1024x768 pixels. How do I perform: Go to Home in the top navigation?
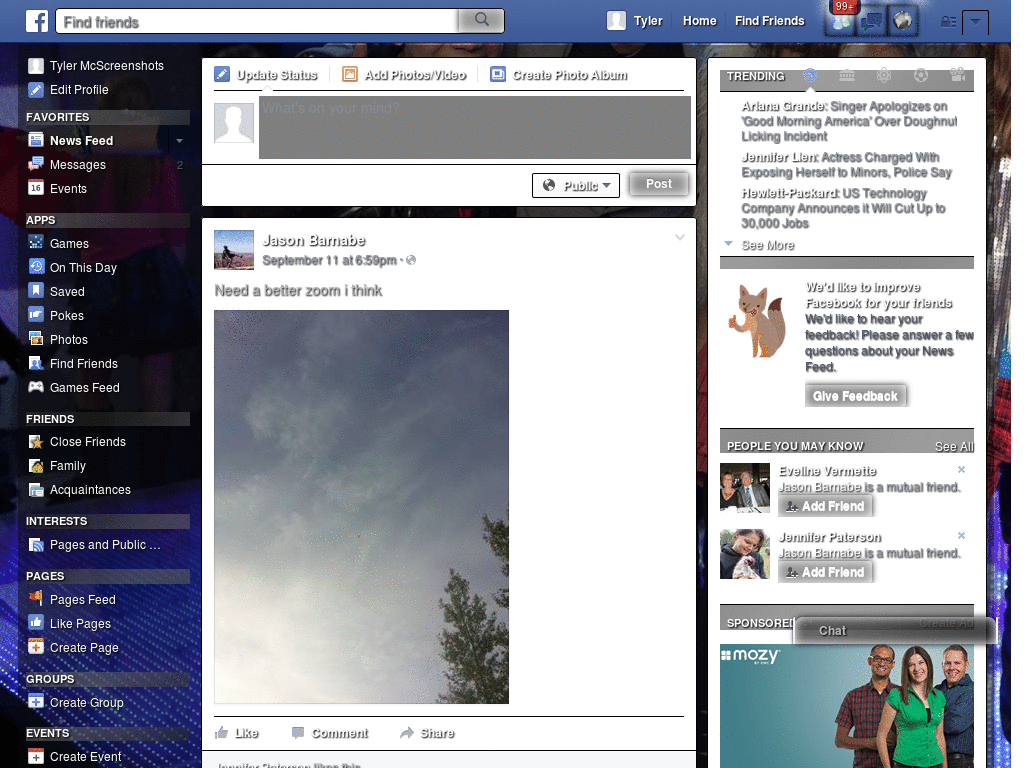click(699, 20)
